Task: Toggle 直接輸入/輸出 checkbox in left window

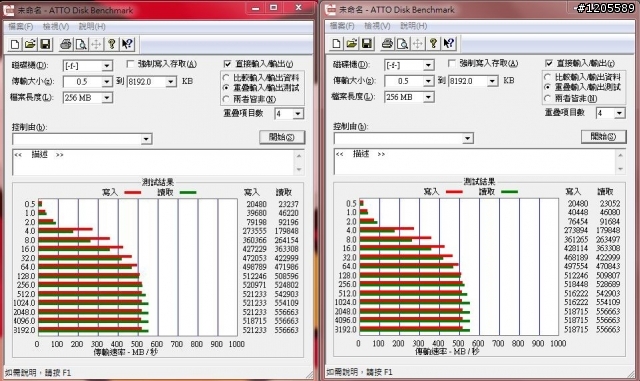Action: tap(227, 64)
